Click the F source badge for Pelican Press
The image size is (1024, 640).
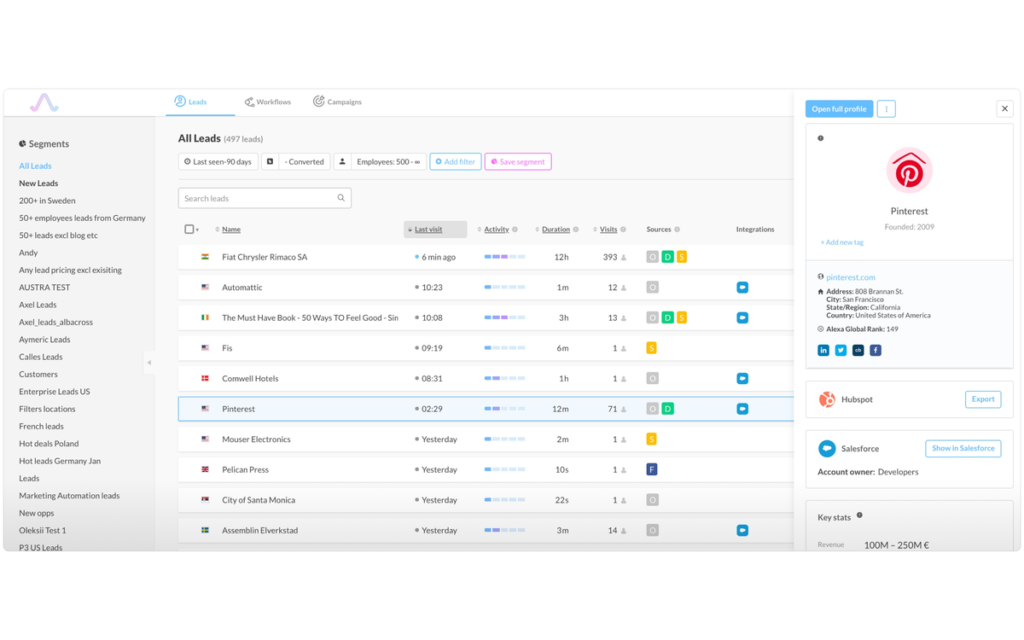652,470
